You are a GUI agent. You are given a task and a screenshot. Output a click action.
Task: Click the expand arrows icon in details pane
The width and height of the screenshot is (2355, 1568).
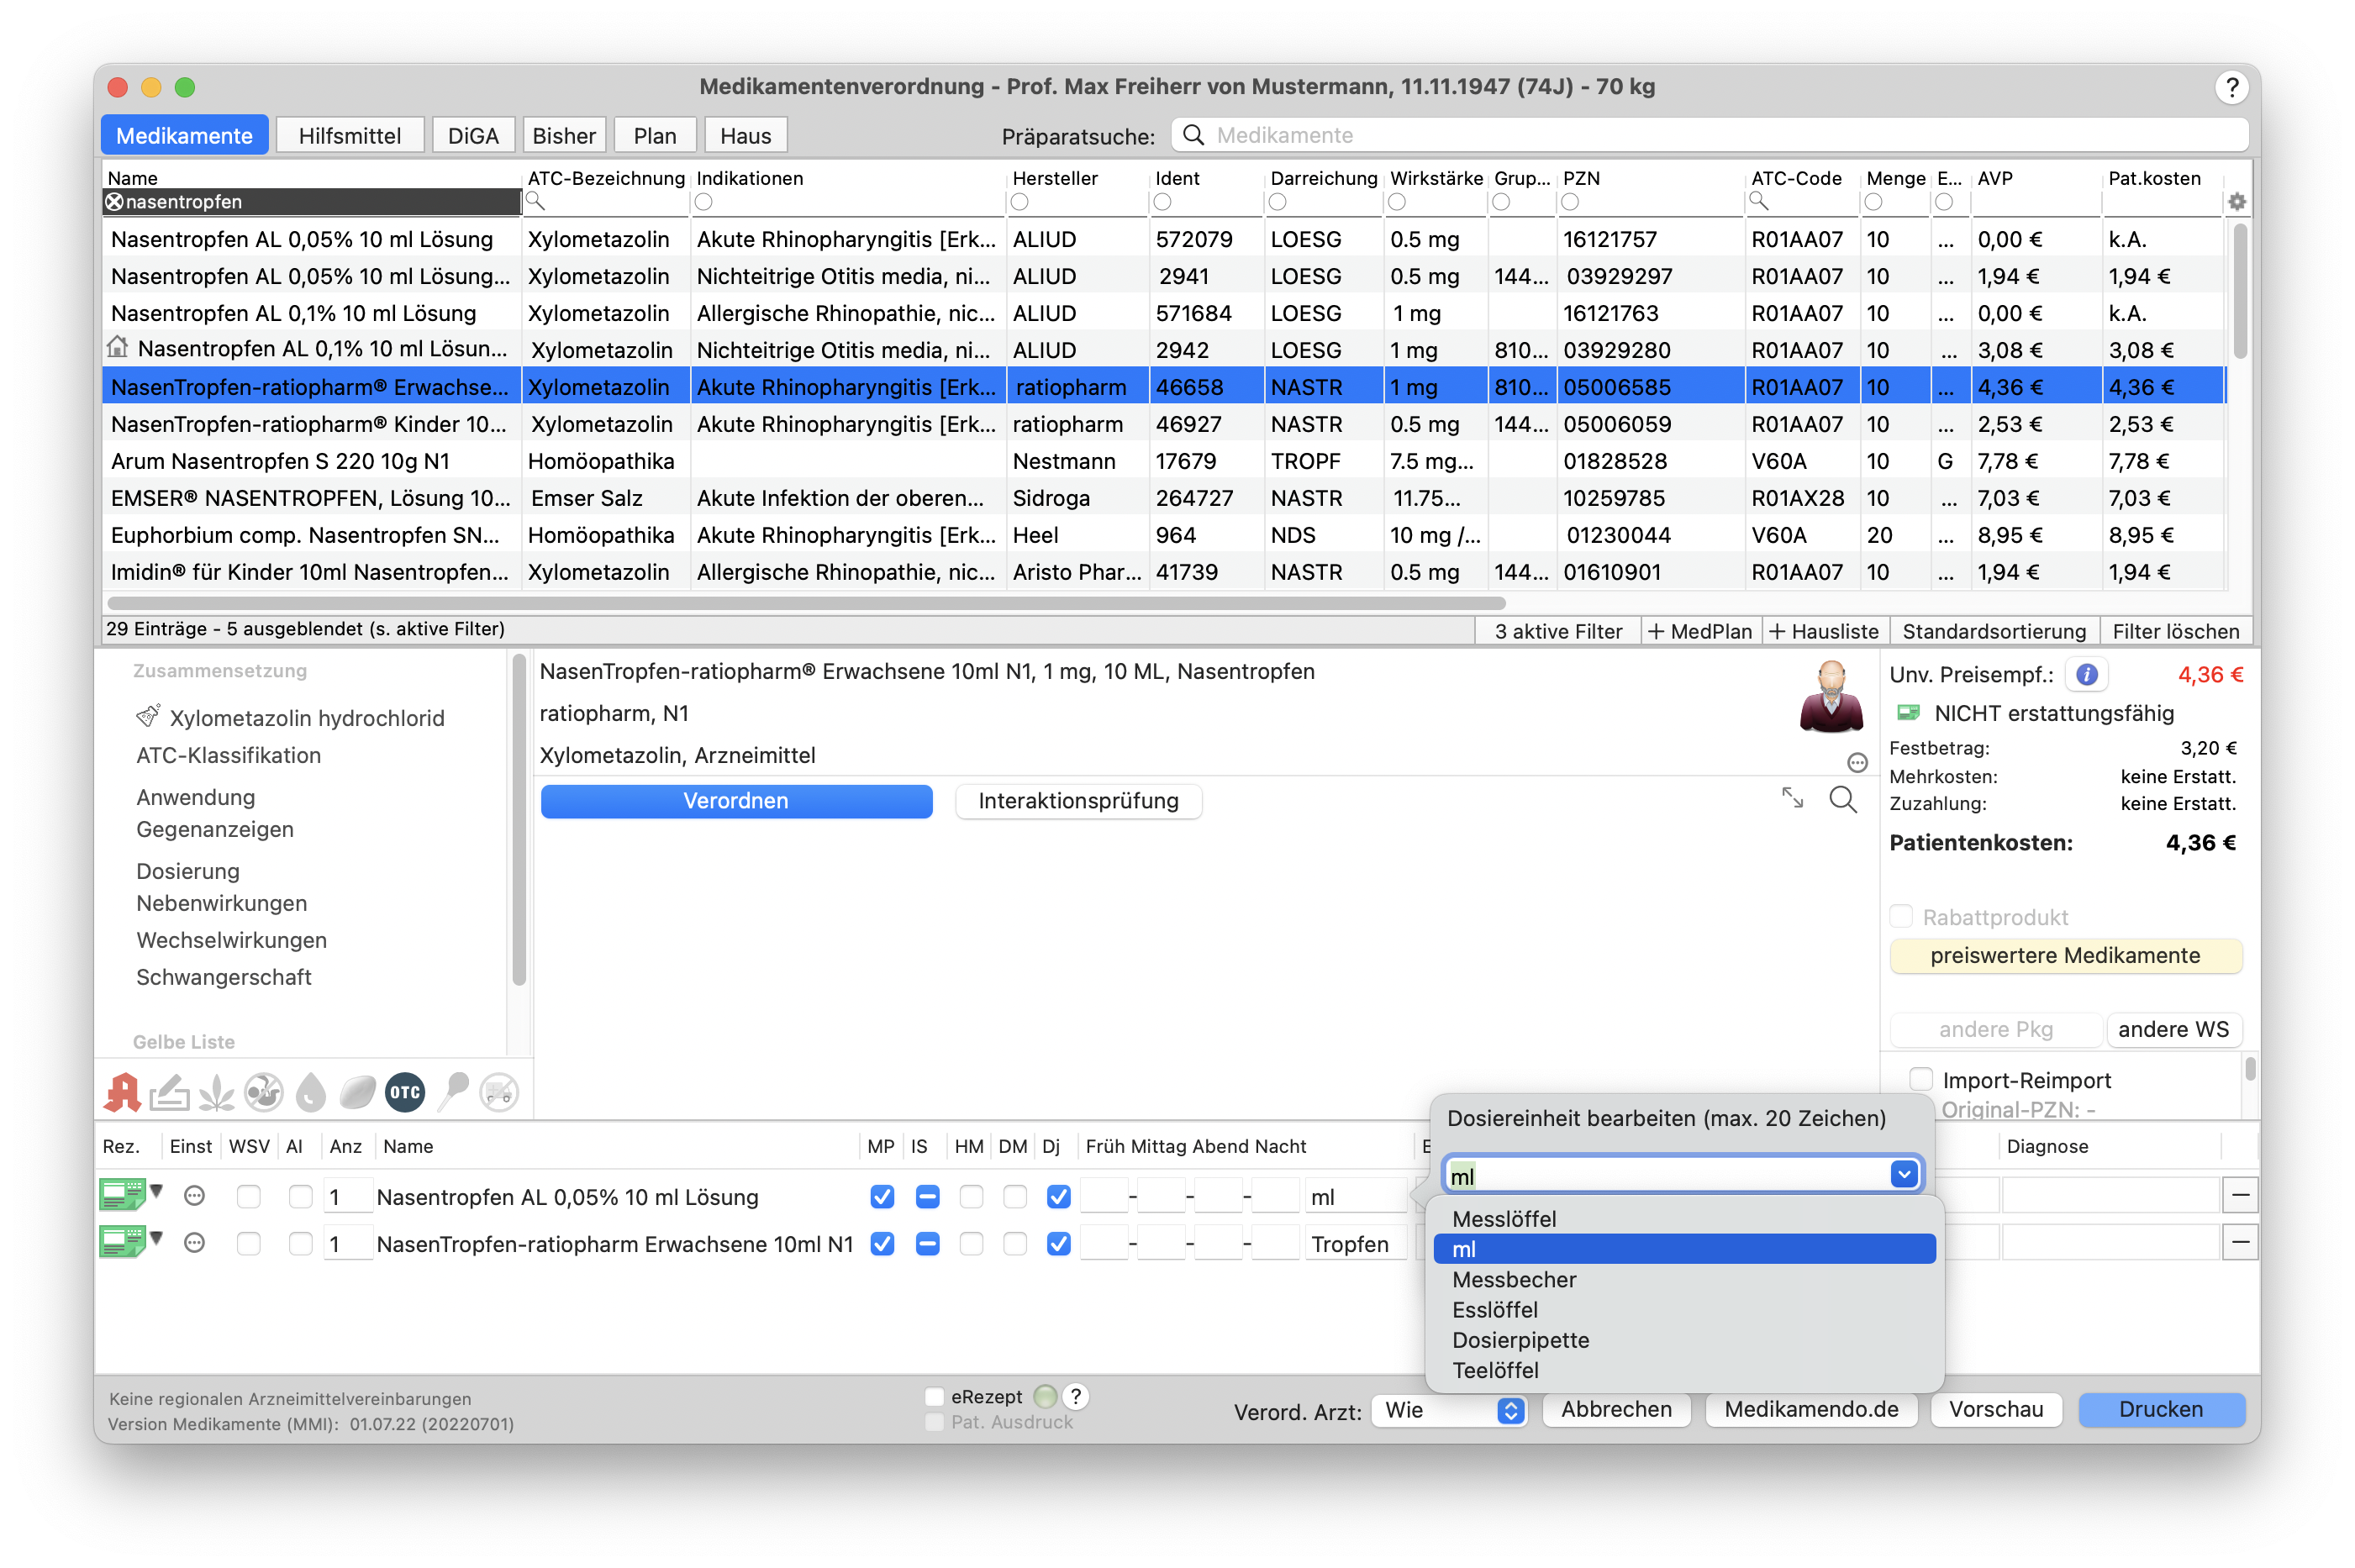click(1792, 798)
